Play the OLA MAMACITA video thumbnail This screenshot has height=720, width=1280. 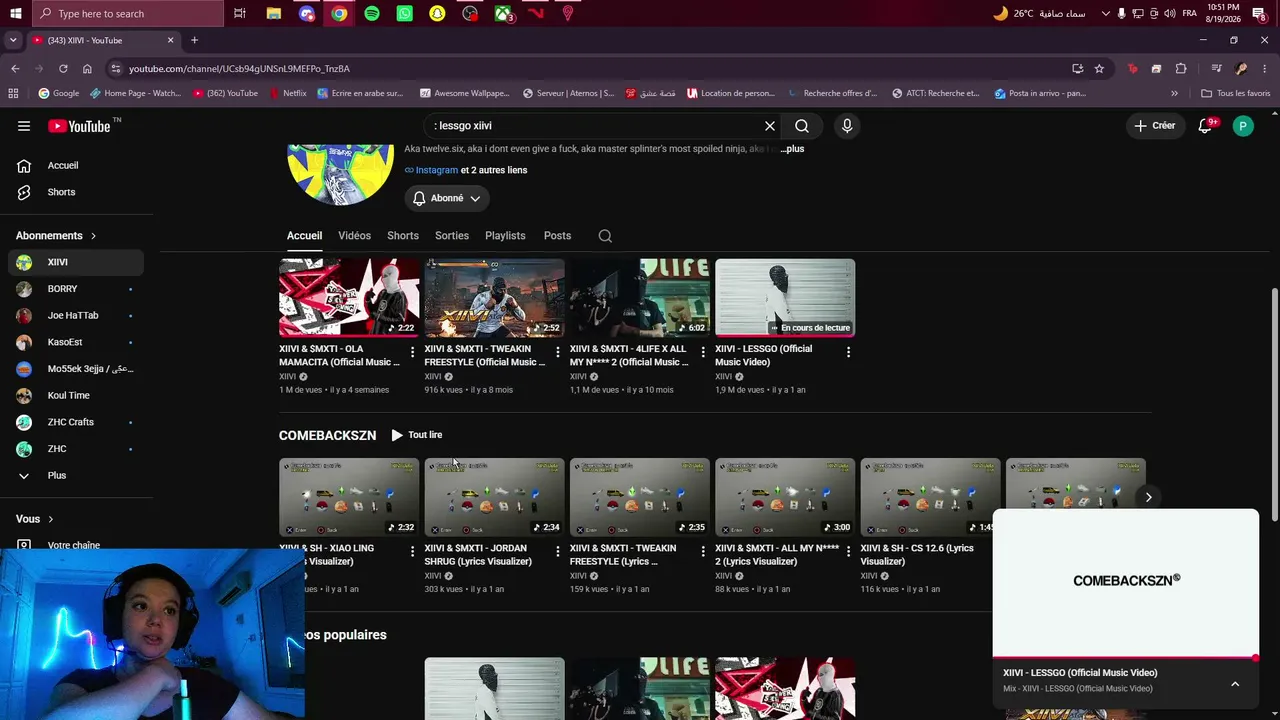pyautogui.click(x=349, y=298)
